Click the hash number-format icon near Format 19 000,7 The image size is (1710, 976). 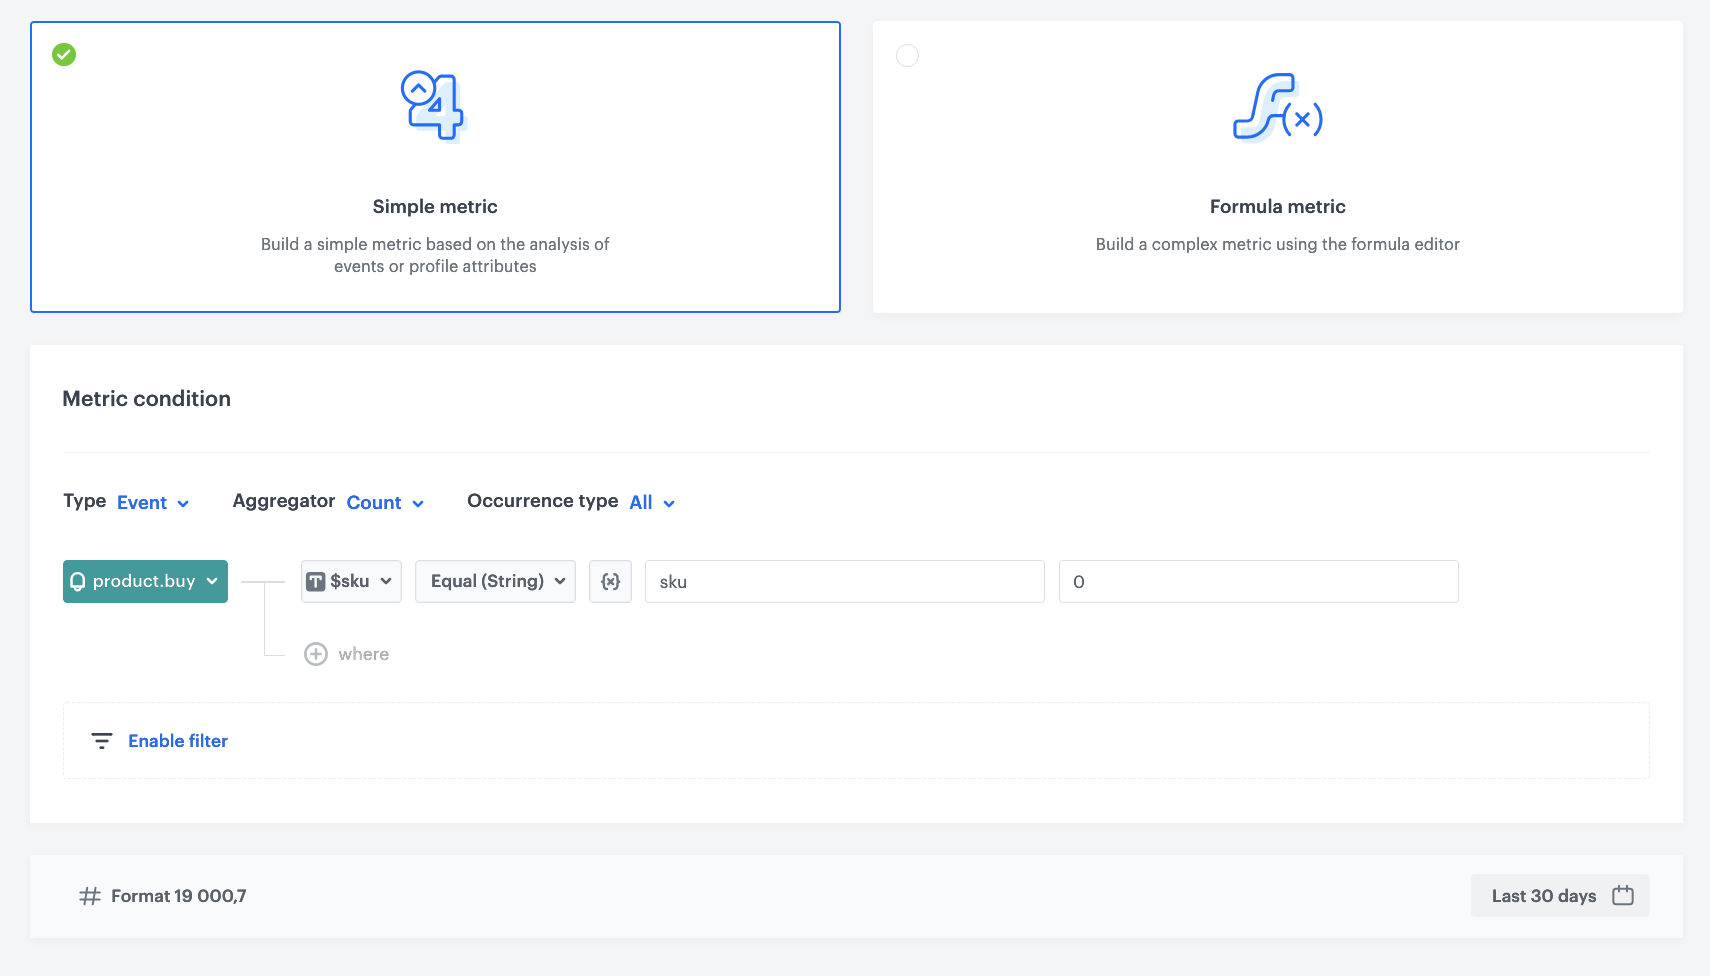click(88, 895)
